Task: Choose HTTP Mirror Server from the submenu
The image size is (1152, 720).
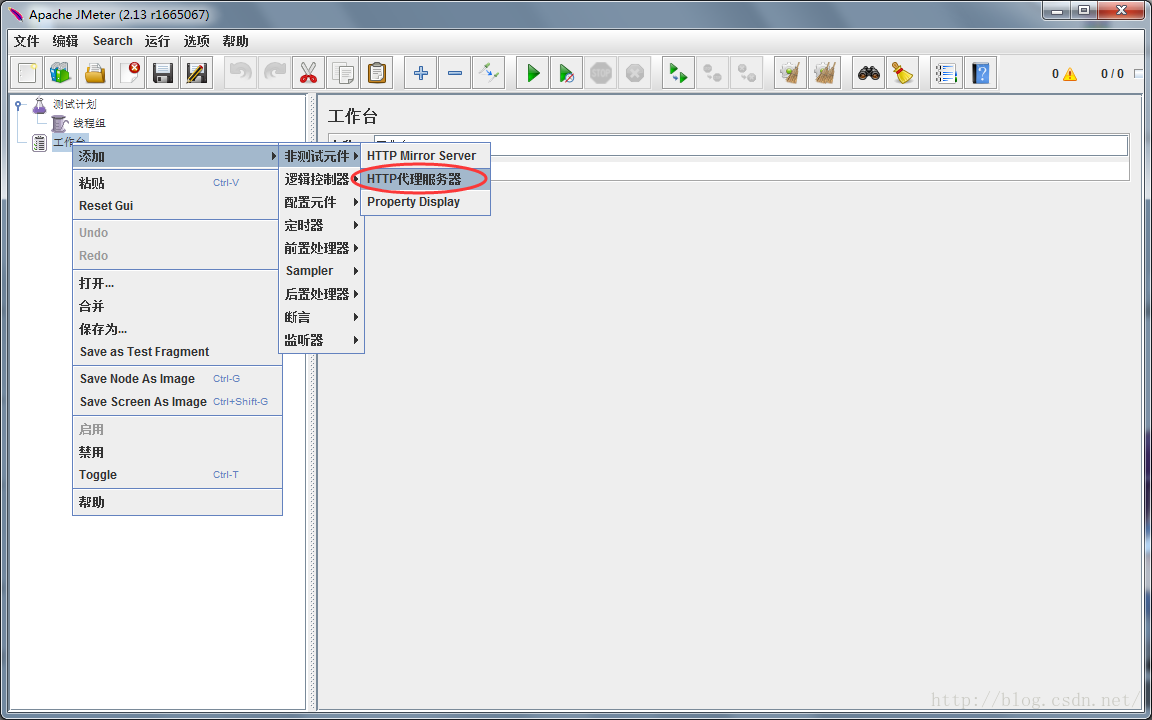Action: (x=425, y=156)
